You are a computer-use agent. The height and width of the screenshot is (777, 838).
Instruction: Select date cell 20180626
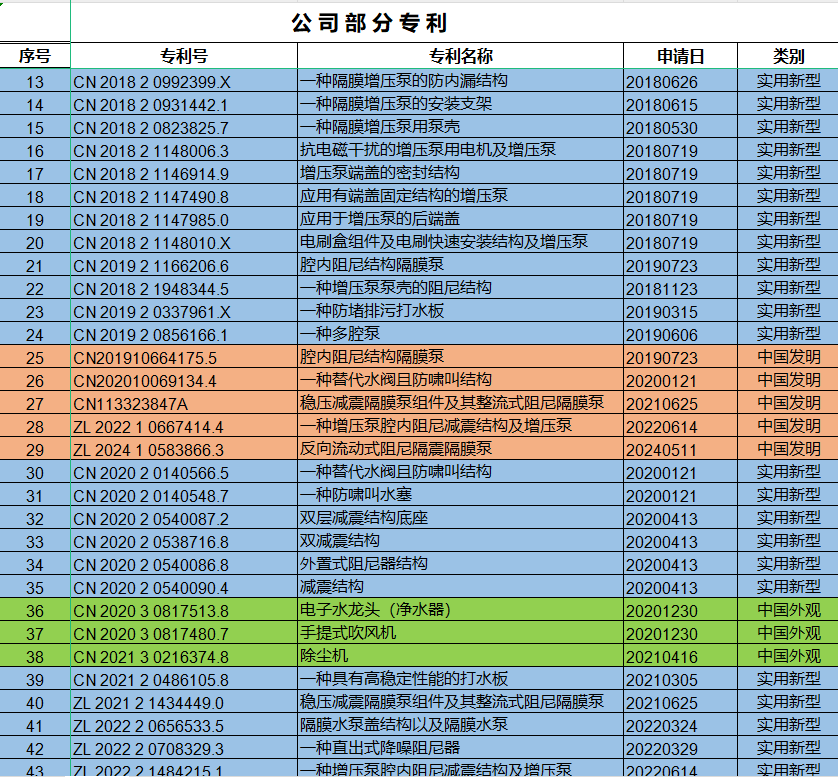pyautogui.click(x=680, y=81)
